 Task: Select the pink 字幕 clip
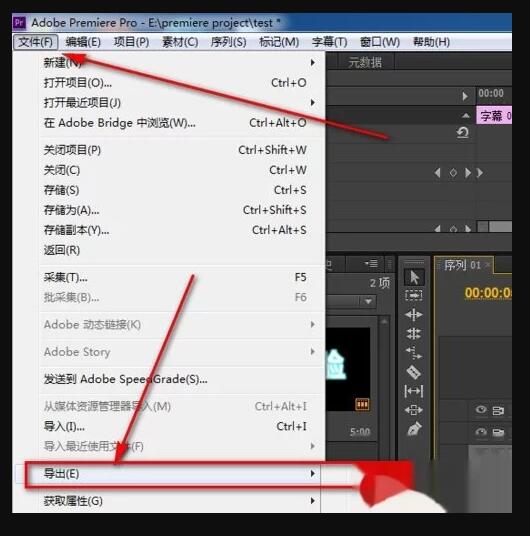pyautogui.click(x=494, y=116)
